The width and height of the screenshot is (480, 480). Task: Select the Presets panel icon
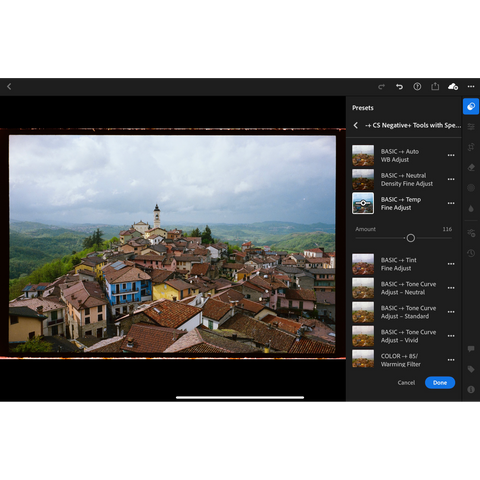pyautogui.click(x=471, y=107)
